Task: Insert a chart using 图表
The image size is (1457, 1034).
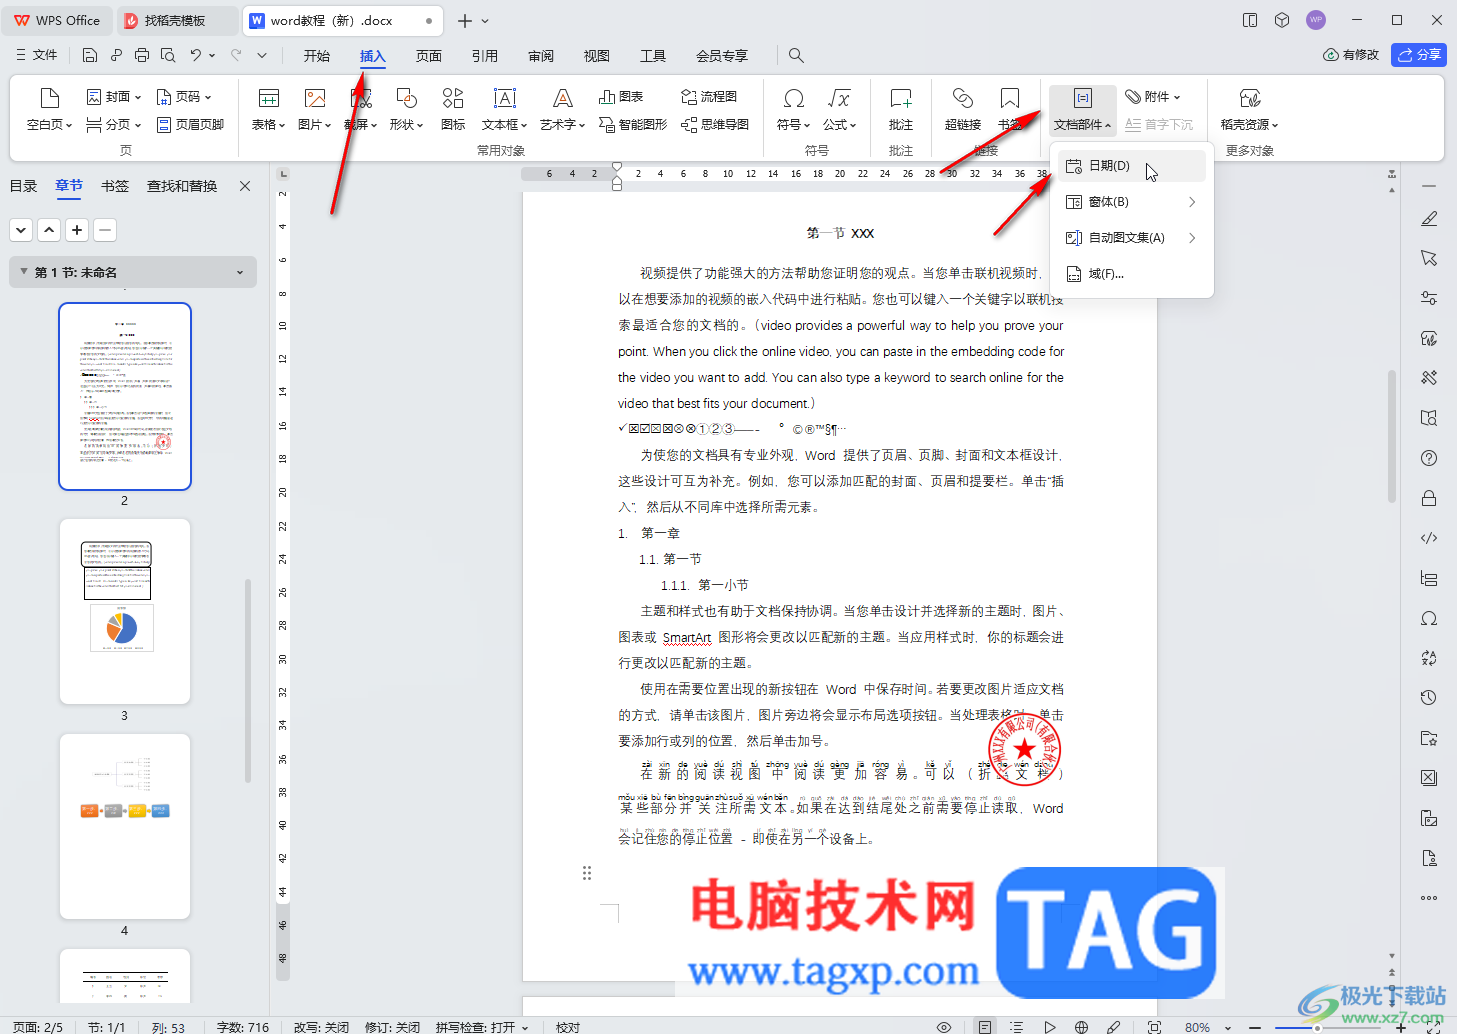Action: (x=621, y=97)
